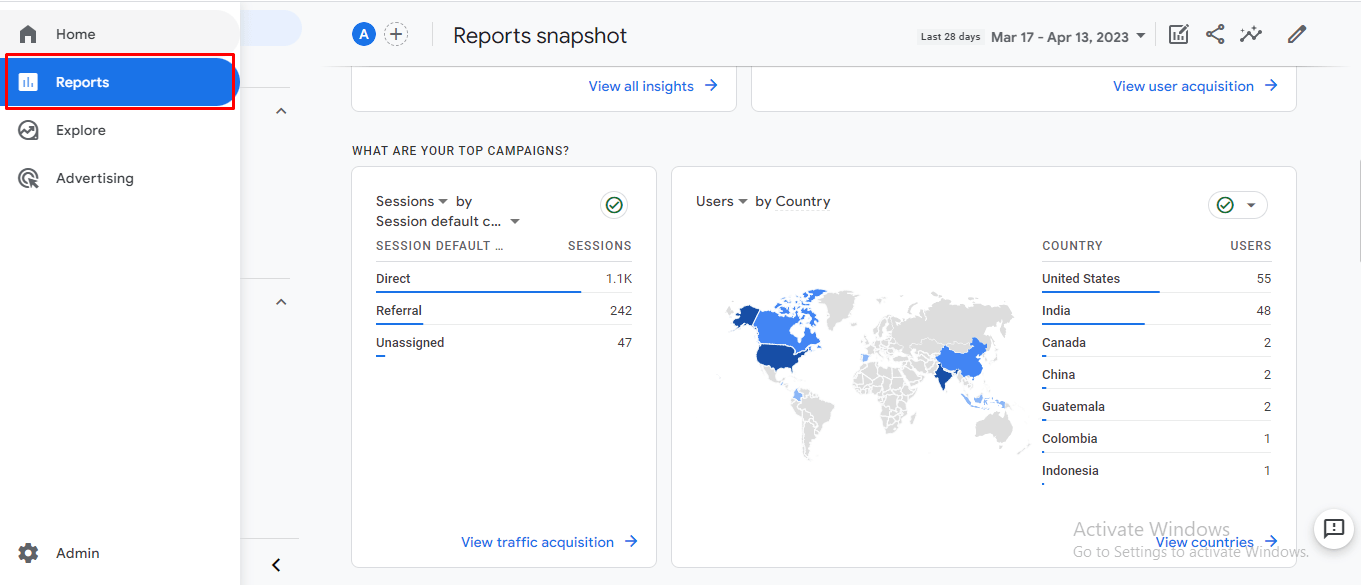Click the Last 28 days label
Viewport: 1361px width, 585px height.
click(x=950, y=37)
